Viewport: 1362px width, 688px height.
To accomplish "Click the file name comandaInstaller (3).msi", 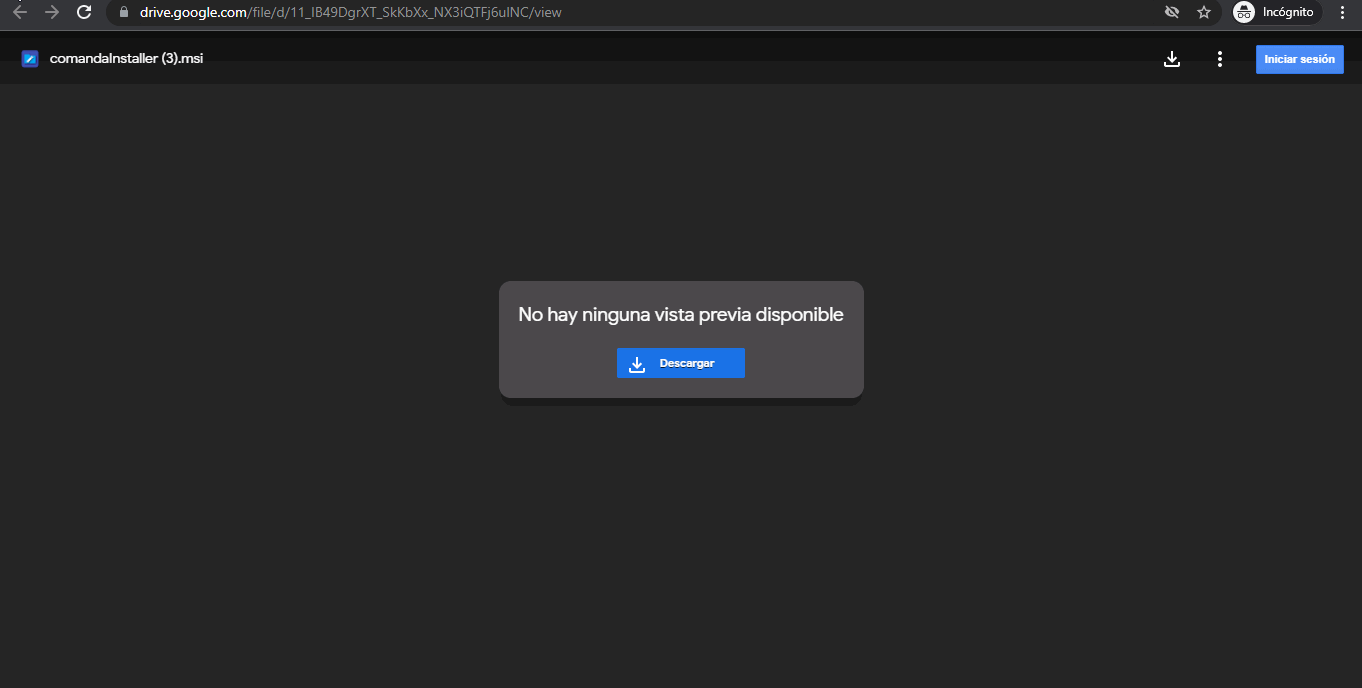I will (126, 59).
